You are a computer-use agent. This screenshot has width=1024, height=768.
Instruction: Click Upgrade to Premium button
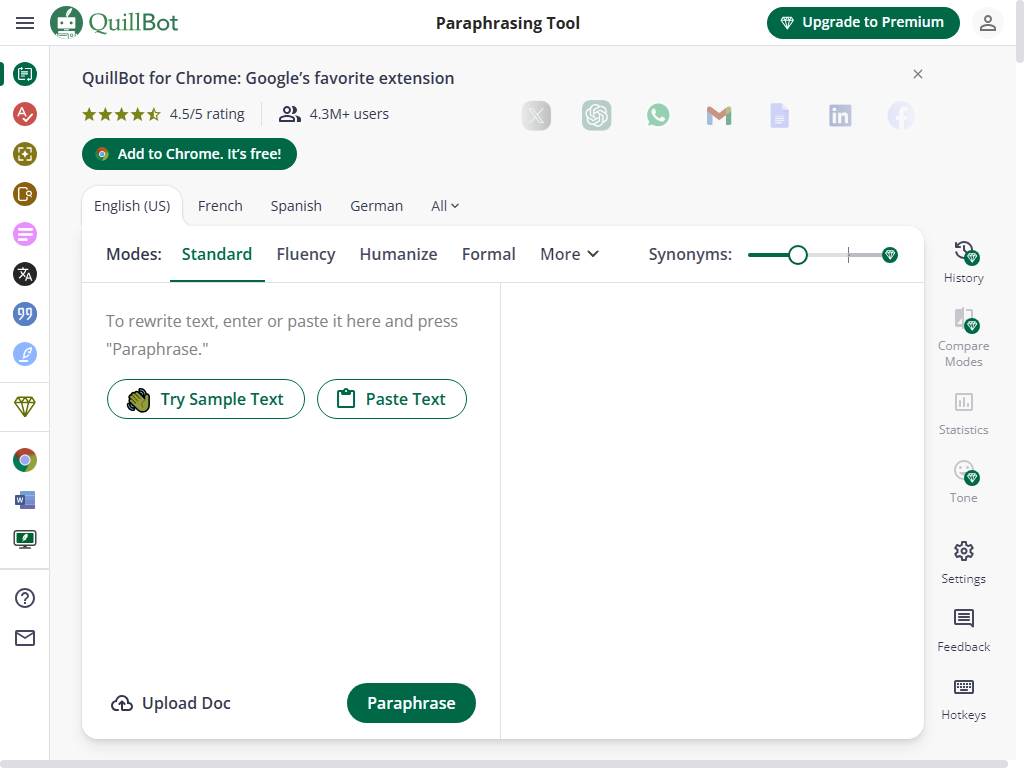(863, 23)
